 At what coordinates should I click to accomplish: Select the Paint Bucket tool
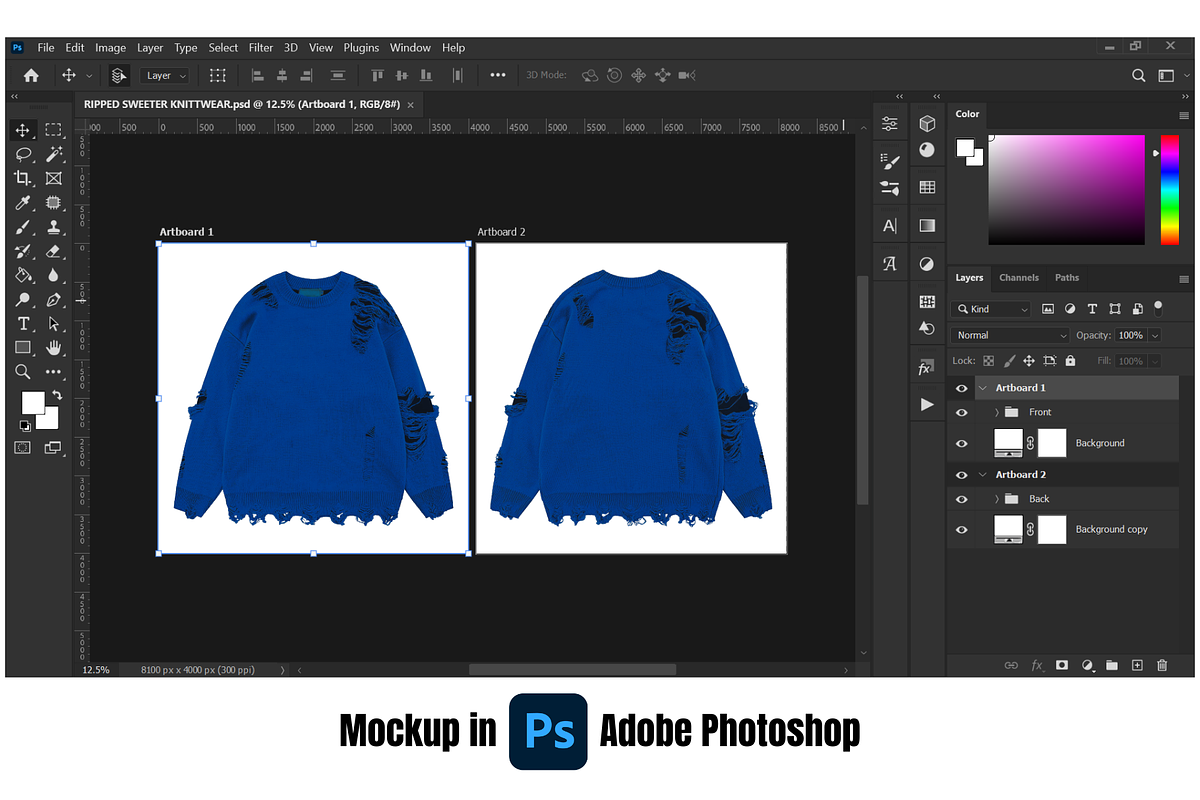tap(23, 275)
